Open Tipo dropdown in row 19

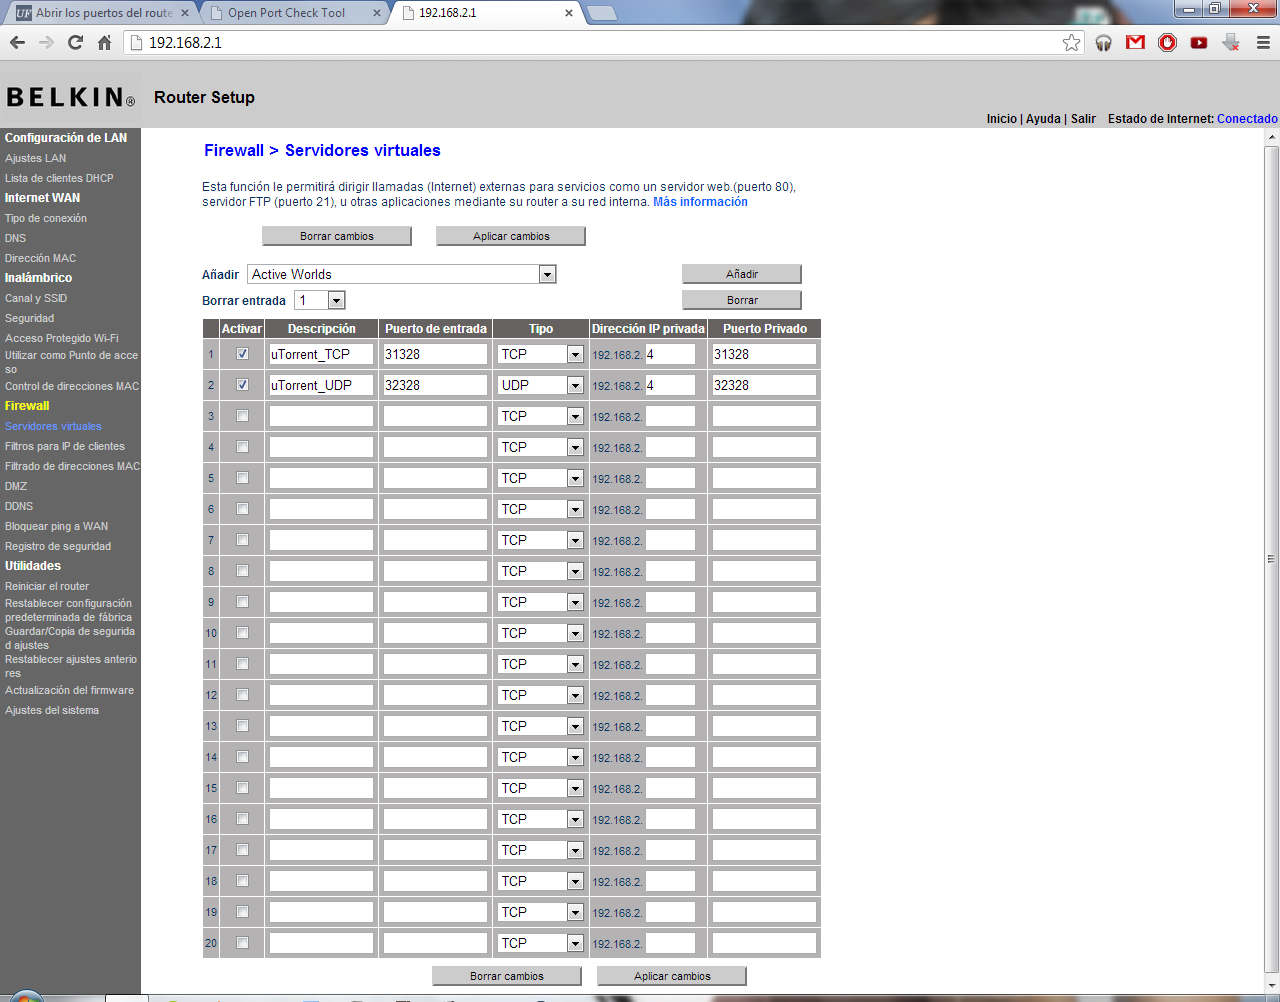[541, 912]
